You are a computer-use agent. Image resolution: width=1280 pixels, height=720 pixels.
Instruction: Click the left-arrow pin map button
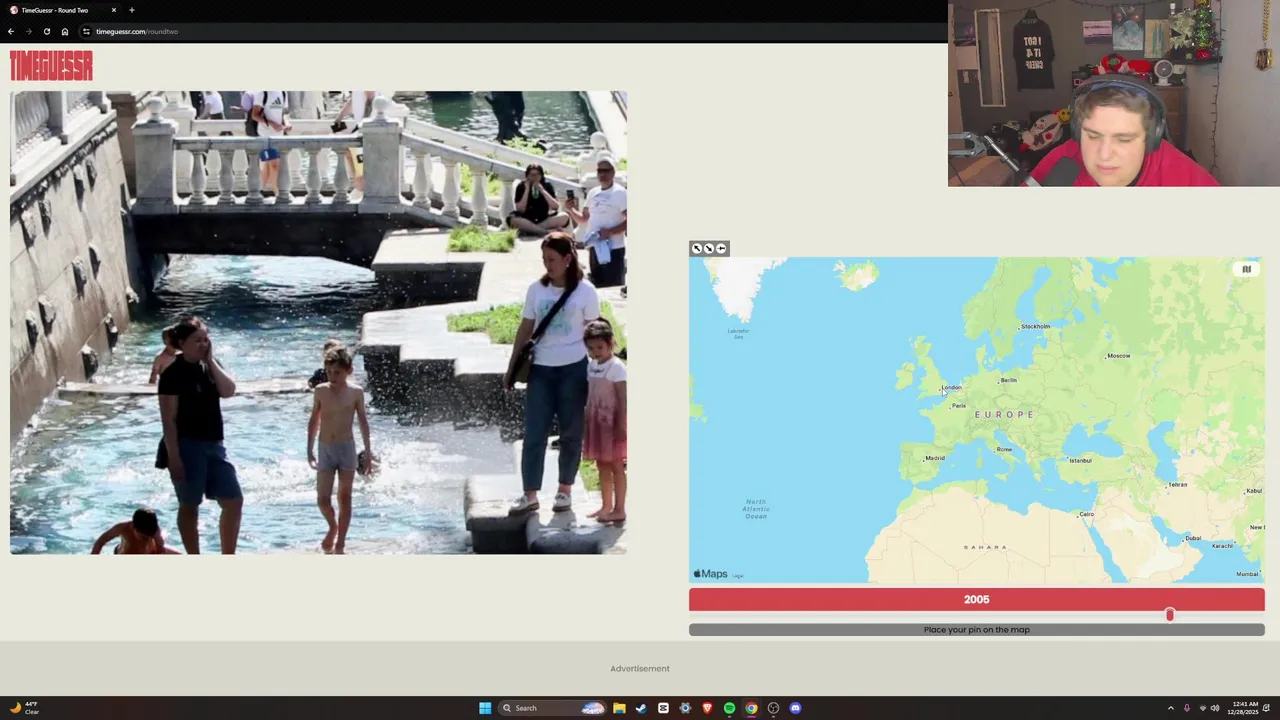721,248
